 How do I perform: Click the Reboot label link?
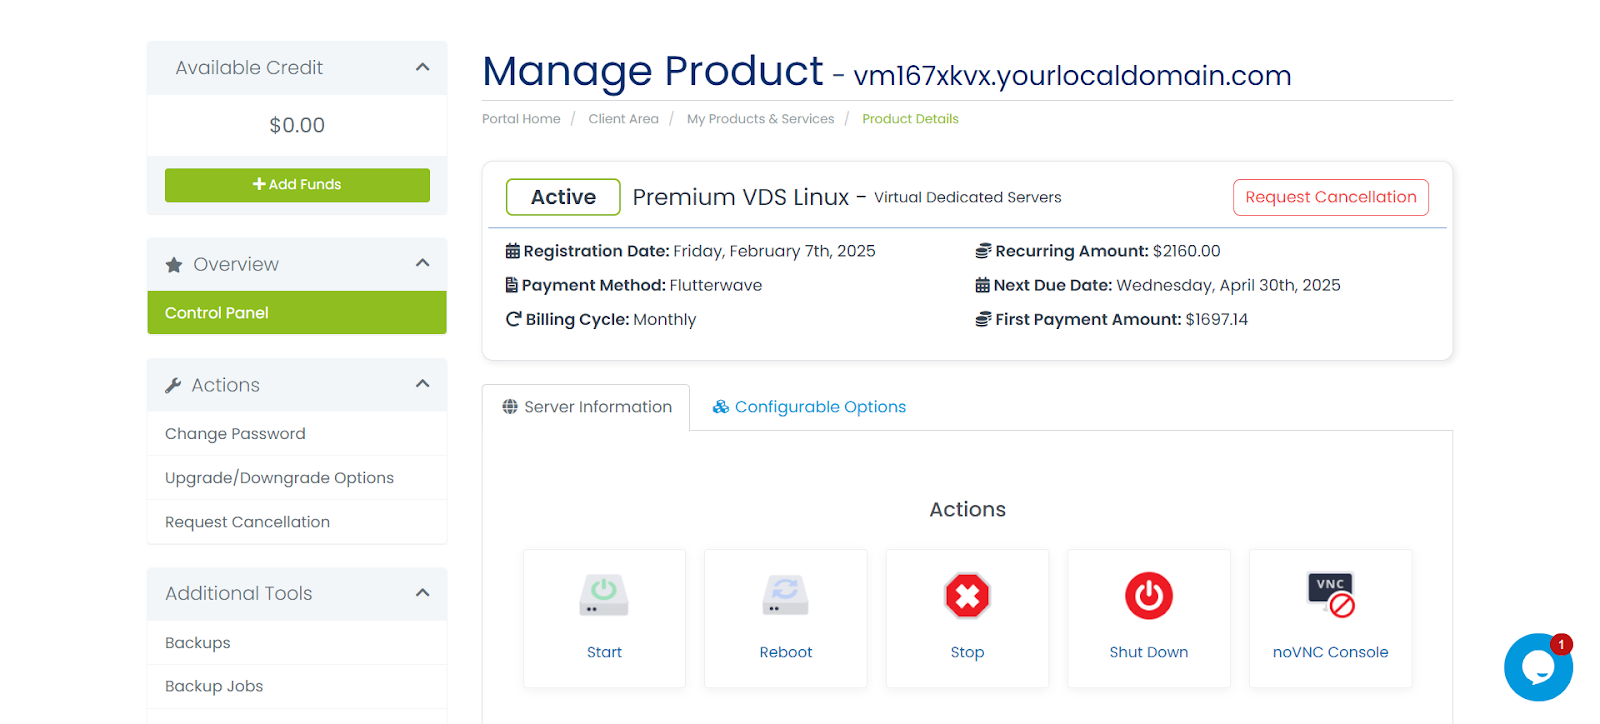(786, 652)
